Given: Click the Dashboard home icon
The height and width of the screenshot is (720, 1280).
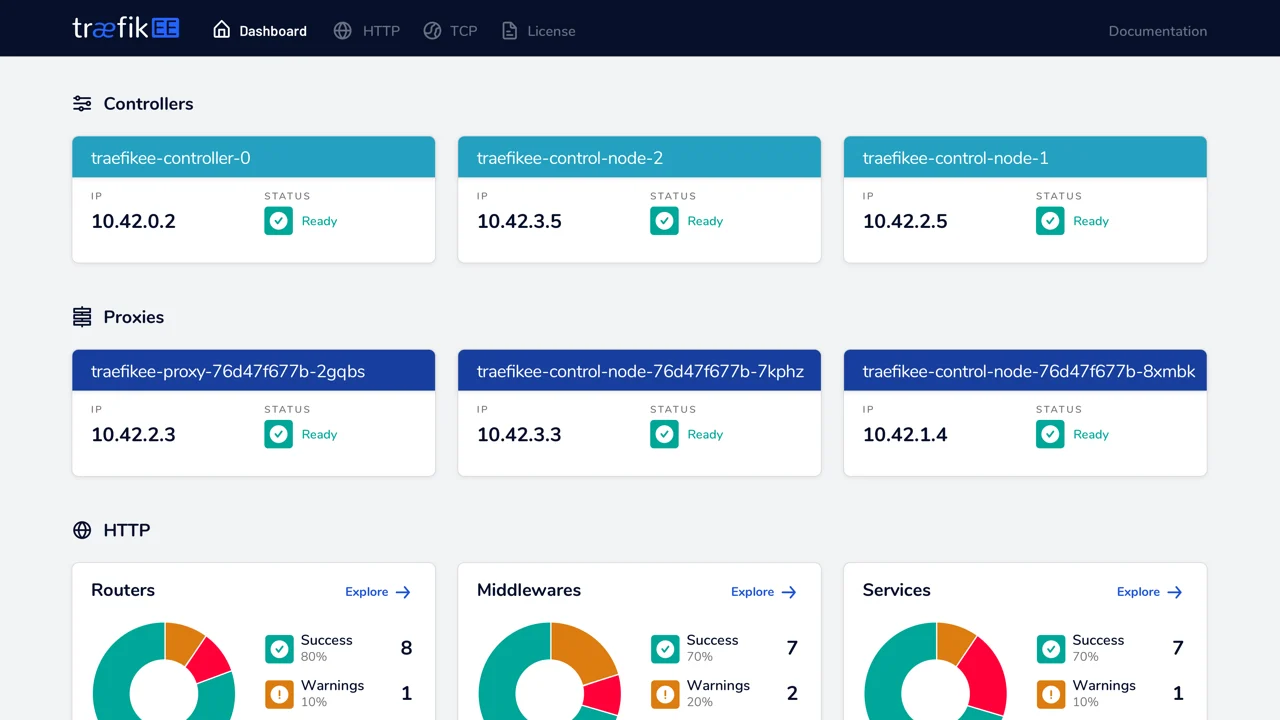Looking at the screenshot, I should [222, 30].
